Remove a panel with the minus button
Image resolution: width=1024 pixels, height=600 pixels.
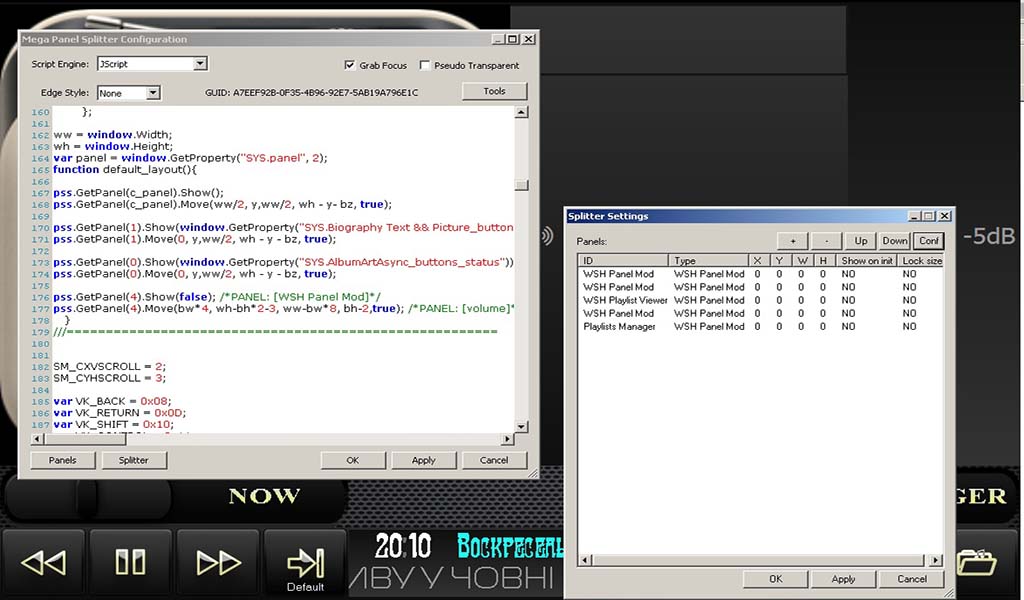point(826,241)
